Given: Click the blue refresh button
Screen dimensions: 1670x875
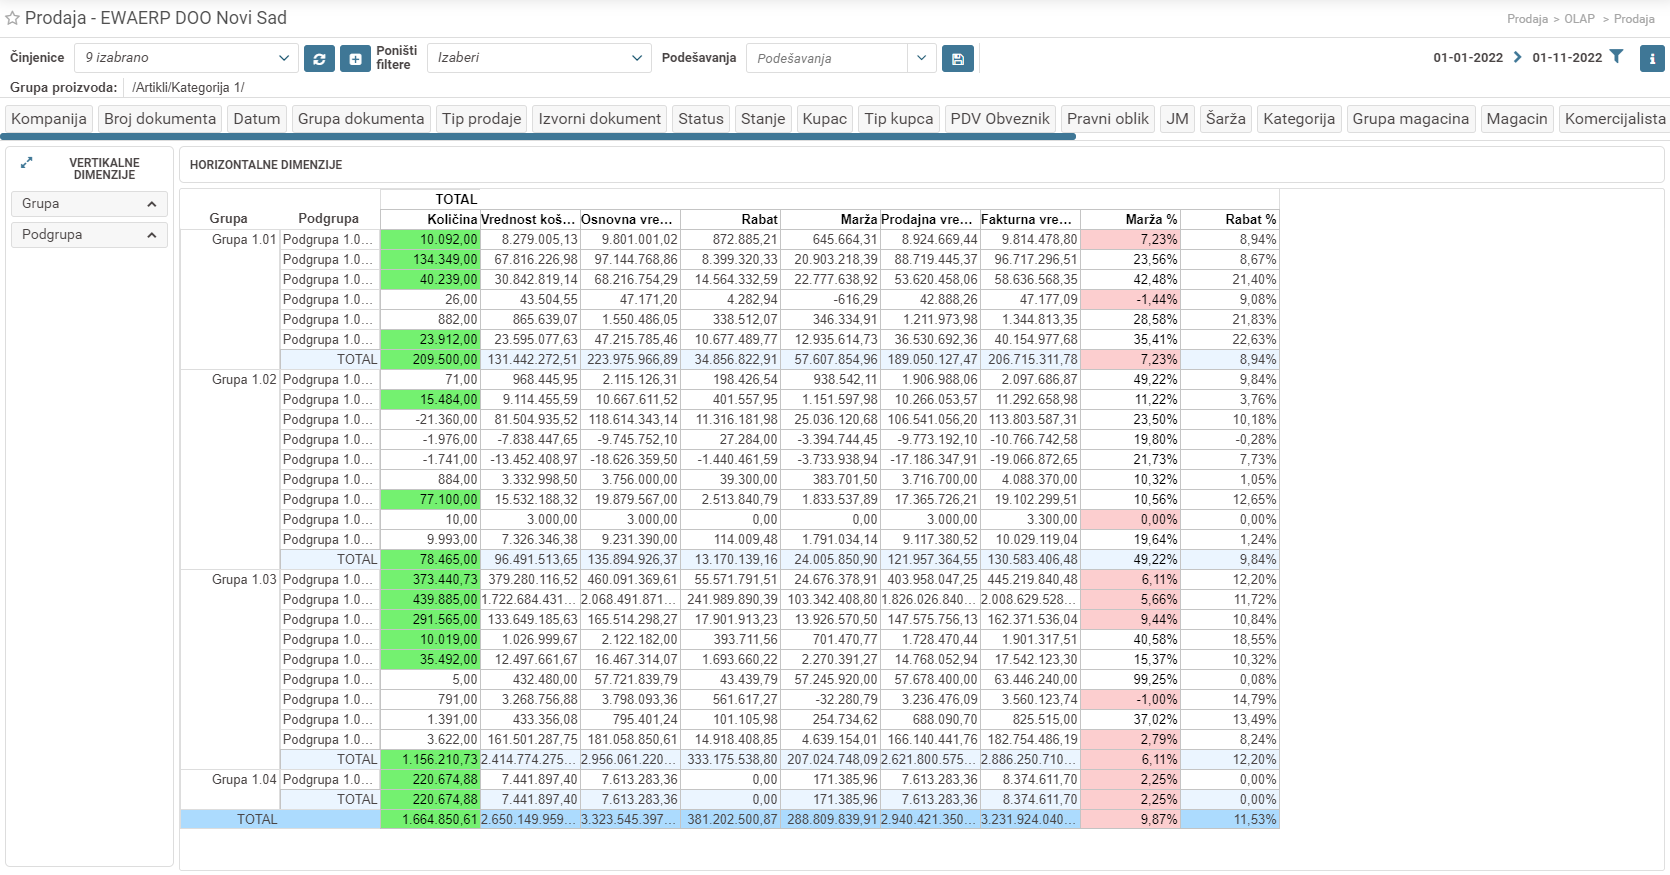Looking at the screenshot, I should 319,59.
